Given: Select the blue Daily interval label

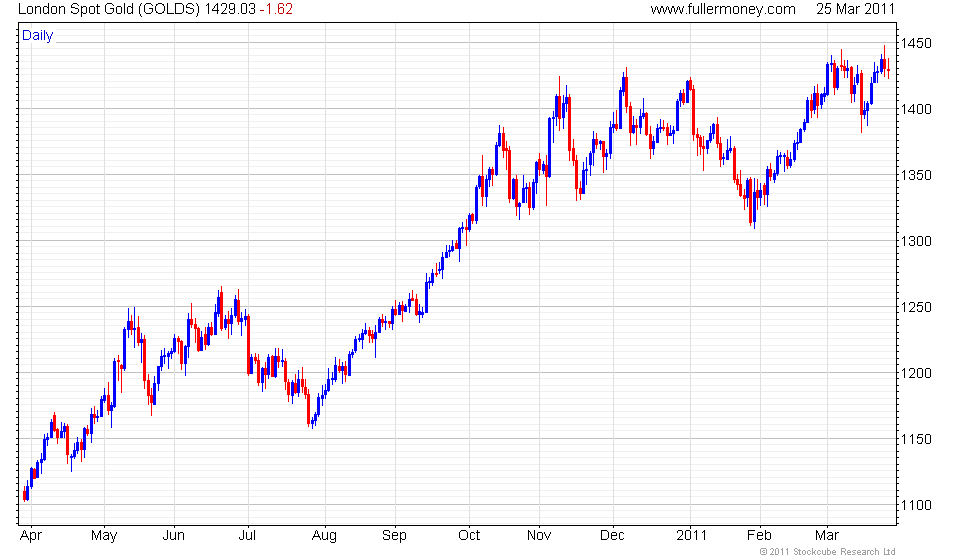Looking at the screenshot, I should (x=38, y=36).
